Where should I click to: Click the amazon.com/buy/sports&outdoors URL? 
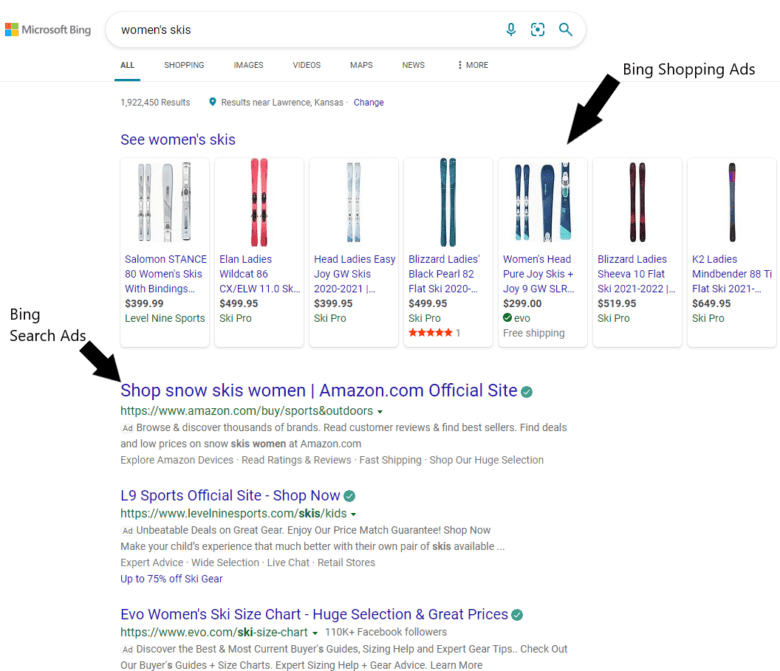pyautogui.click(x=247, y=411)
